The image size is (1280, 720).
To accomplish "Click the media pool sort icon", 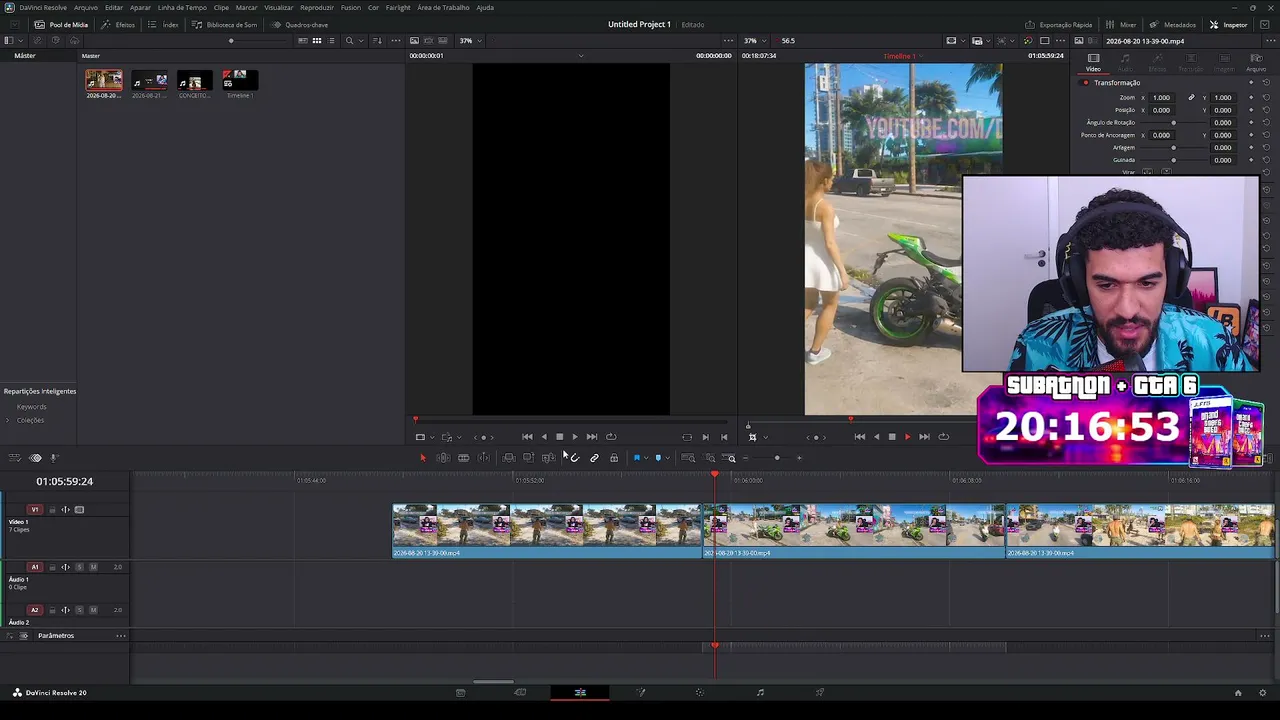I will click(377, 41).
